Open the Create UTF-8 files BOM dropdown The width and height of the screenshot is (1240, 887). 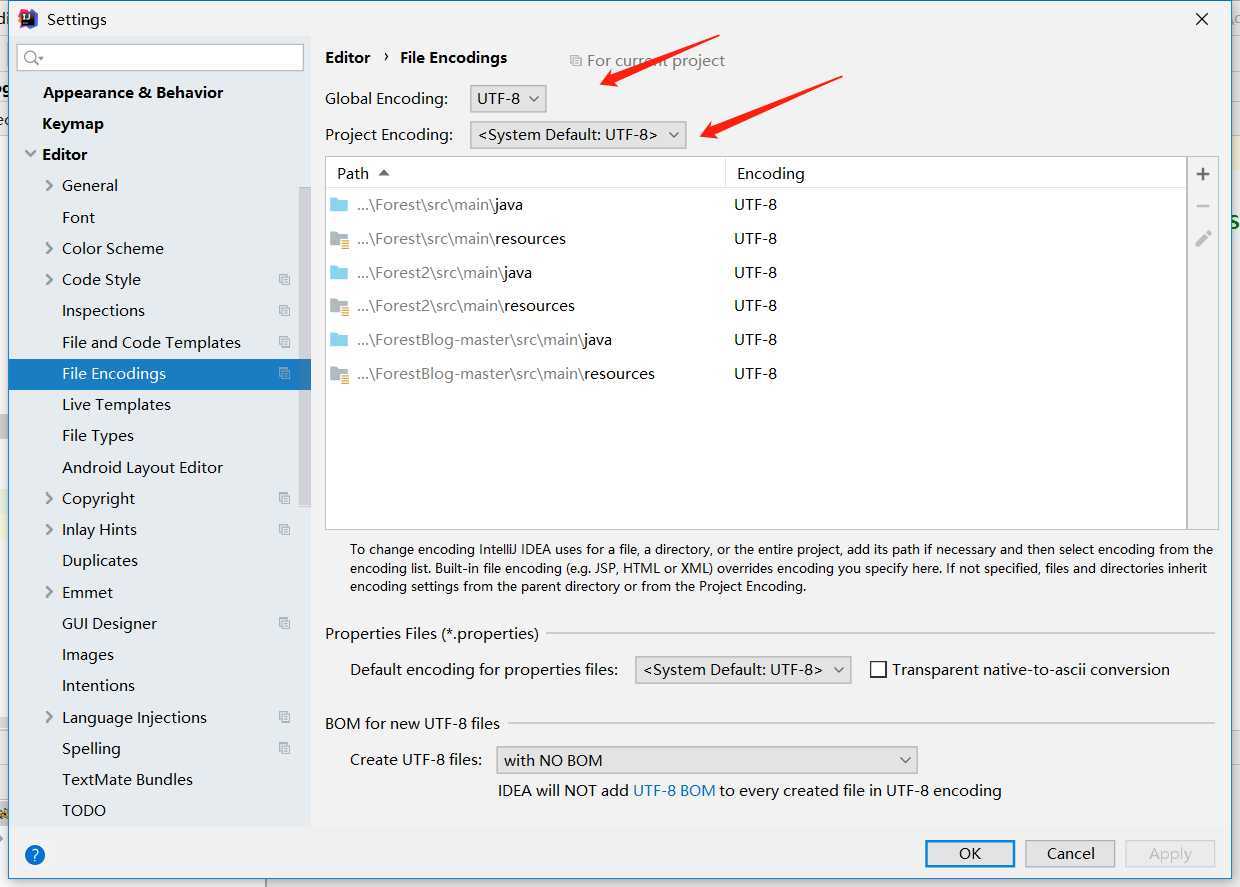tap(707, 760)
